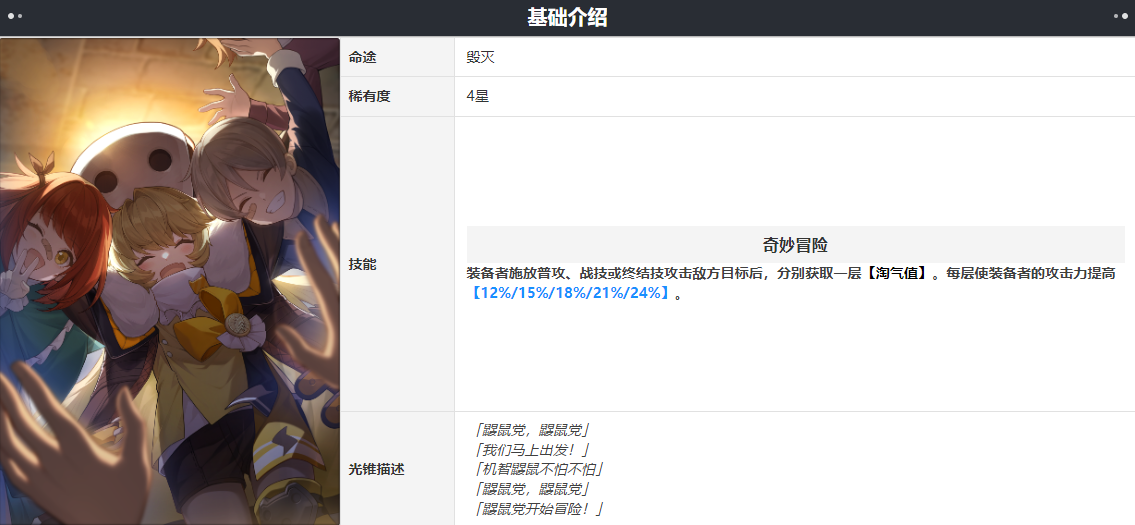Open the light cone artwork image
Image resolution: width=1135 pixels, height=525 pixels.
[170, 281]
